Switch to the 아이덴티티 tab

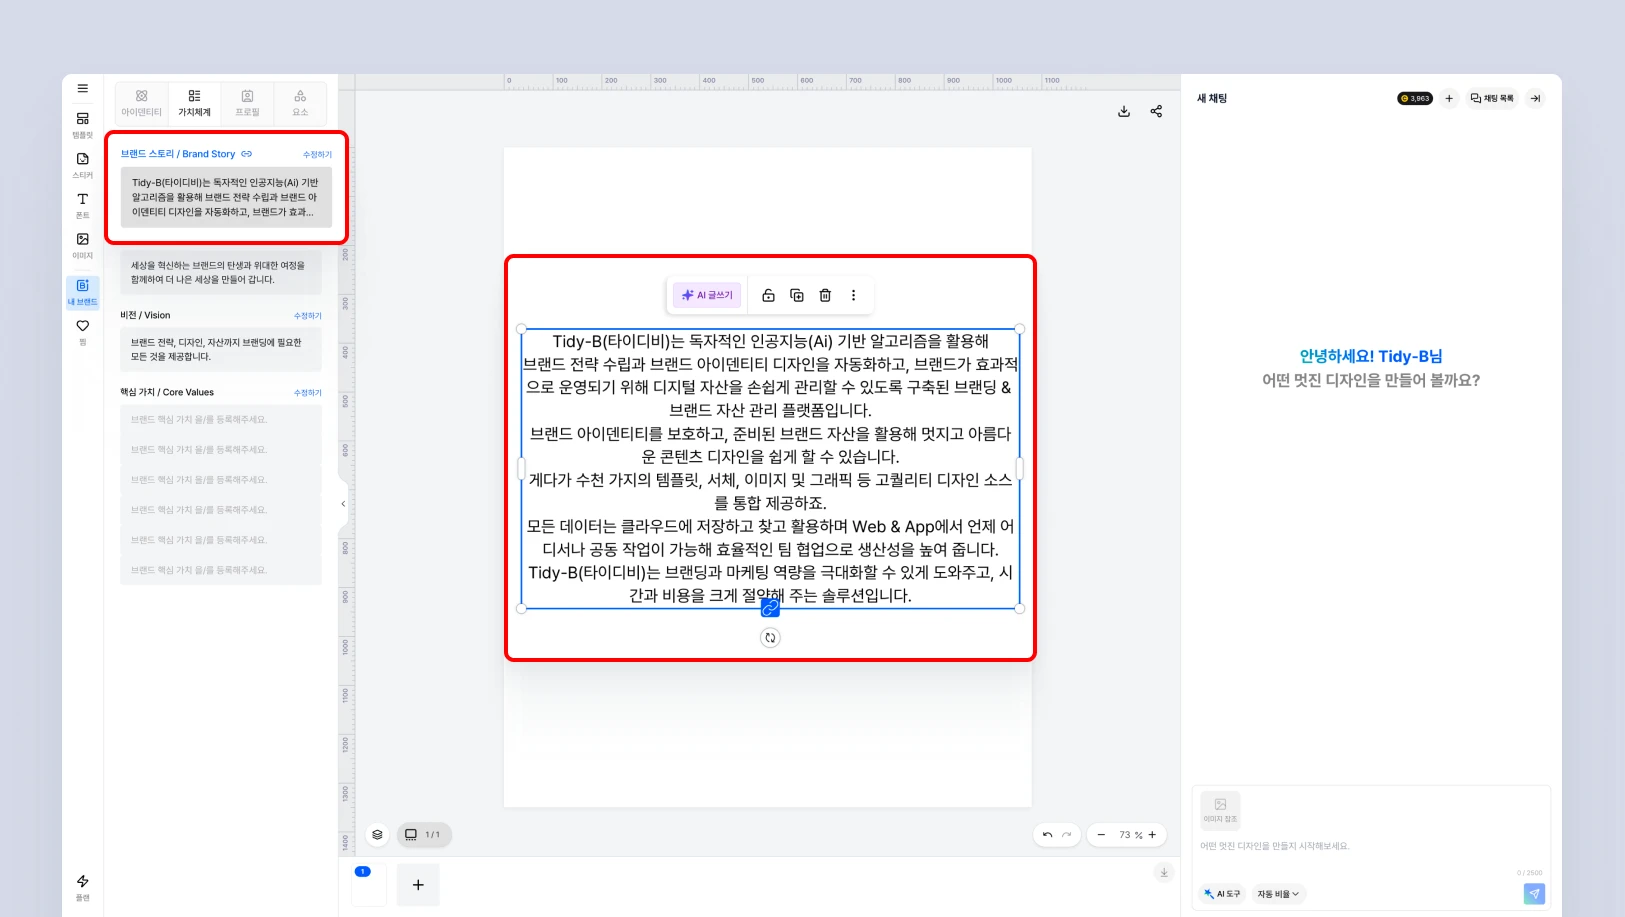(x=142, y=103)
